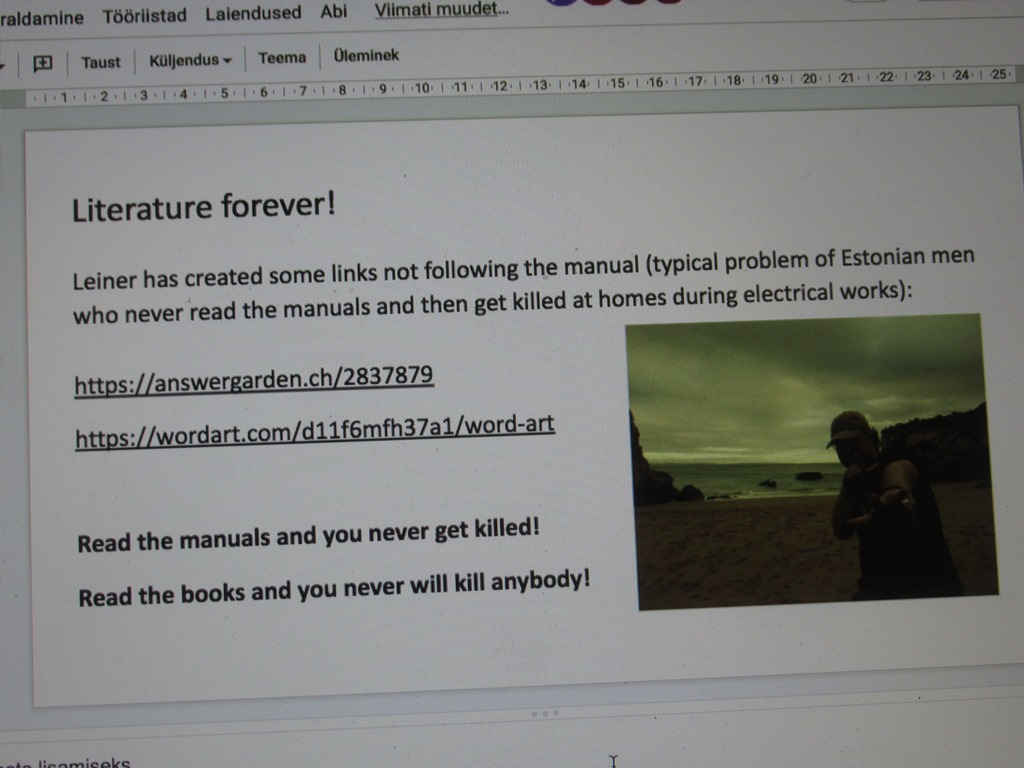Open the answergarden.ch/2837879 link

pyautogui.click(x=253, y=379)
